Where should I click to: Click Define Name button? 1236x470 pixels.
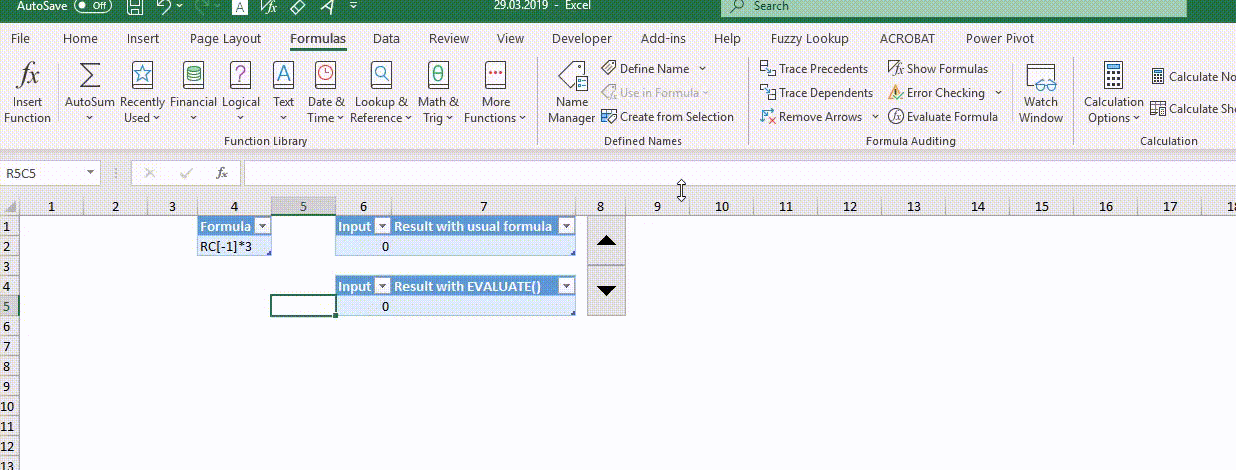click(x=646, y=68)
